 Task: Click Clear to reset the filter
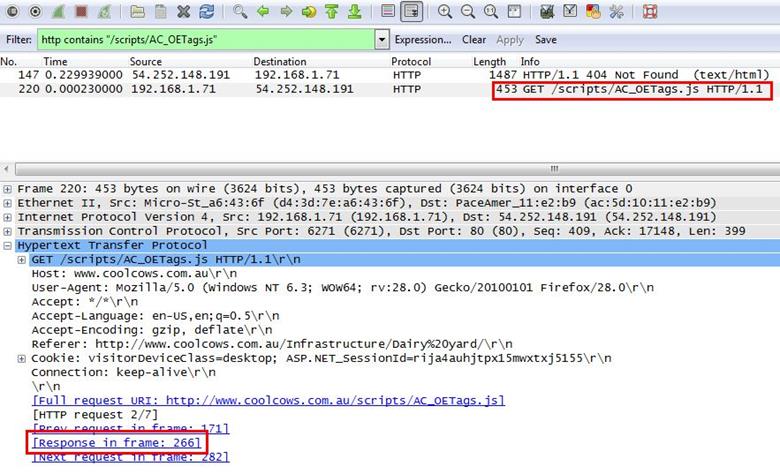[474, 40]
